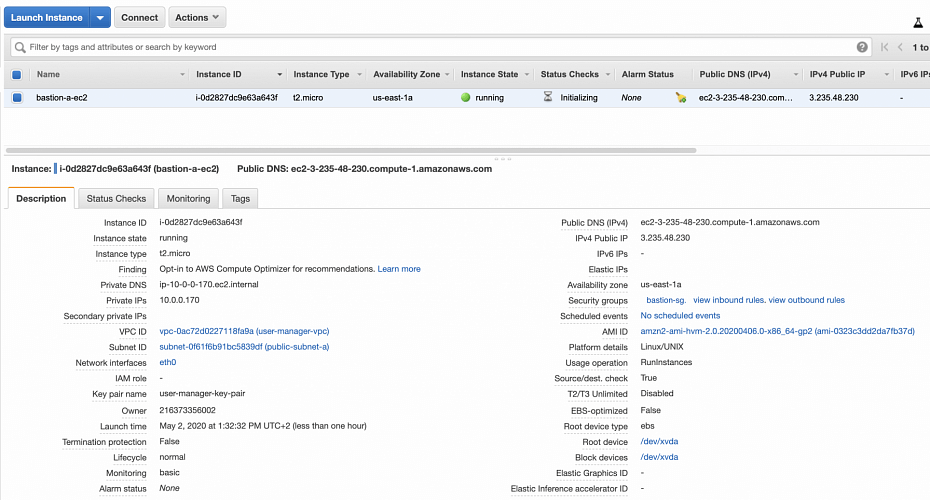Click the alarm bell create icon
Viewport: 930px width, 500px height.
(x=681, y=98)
